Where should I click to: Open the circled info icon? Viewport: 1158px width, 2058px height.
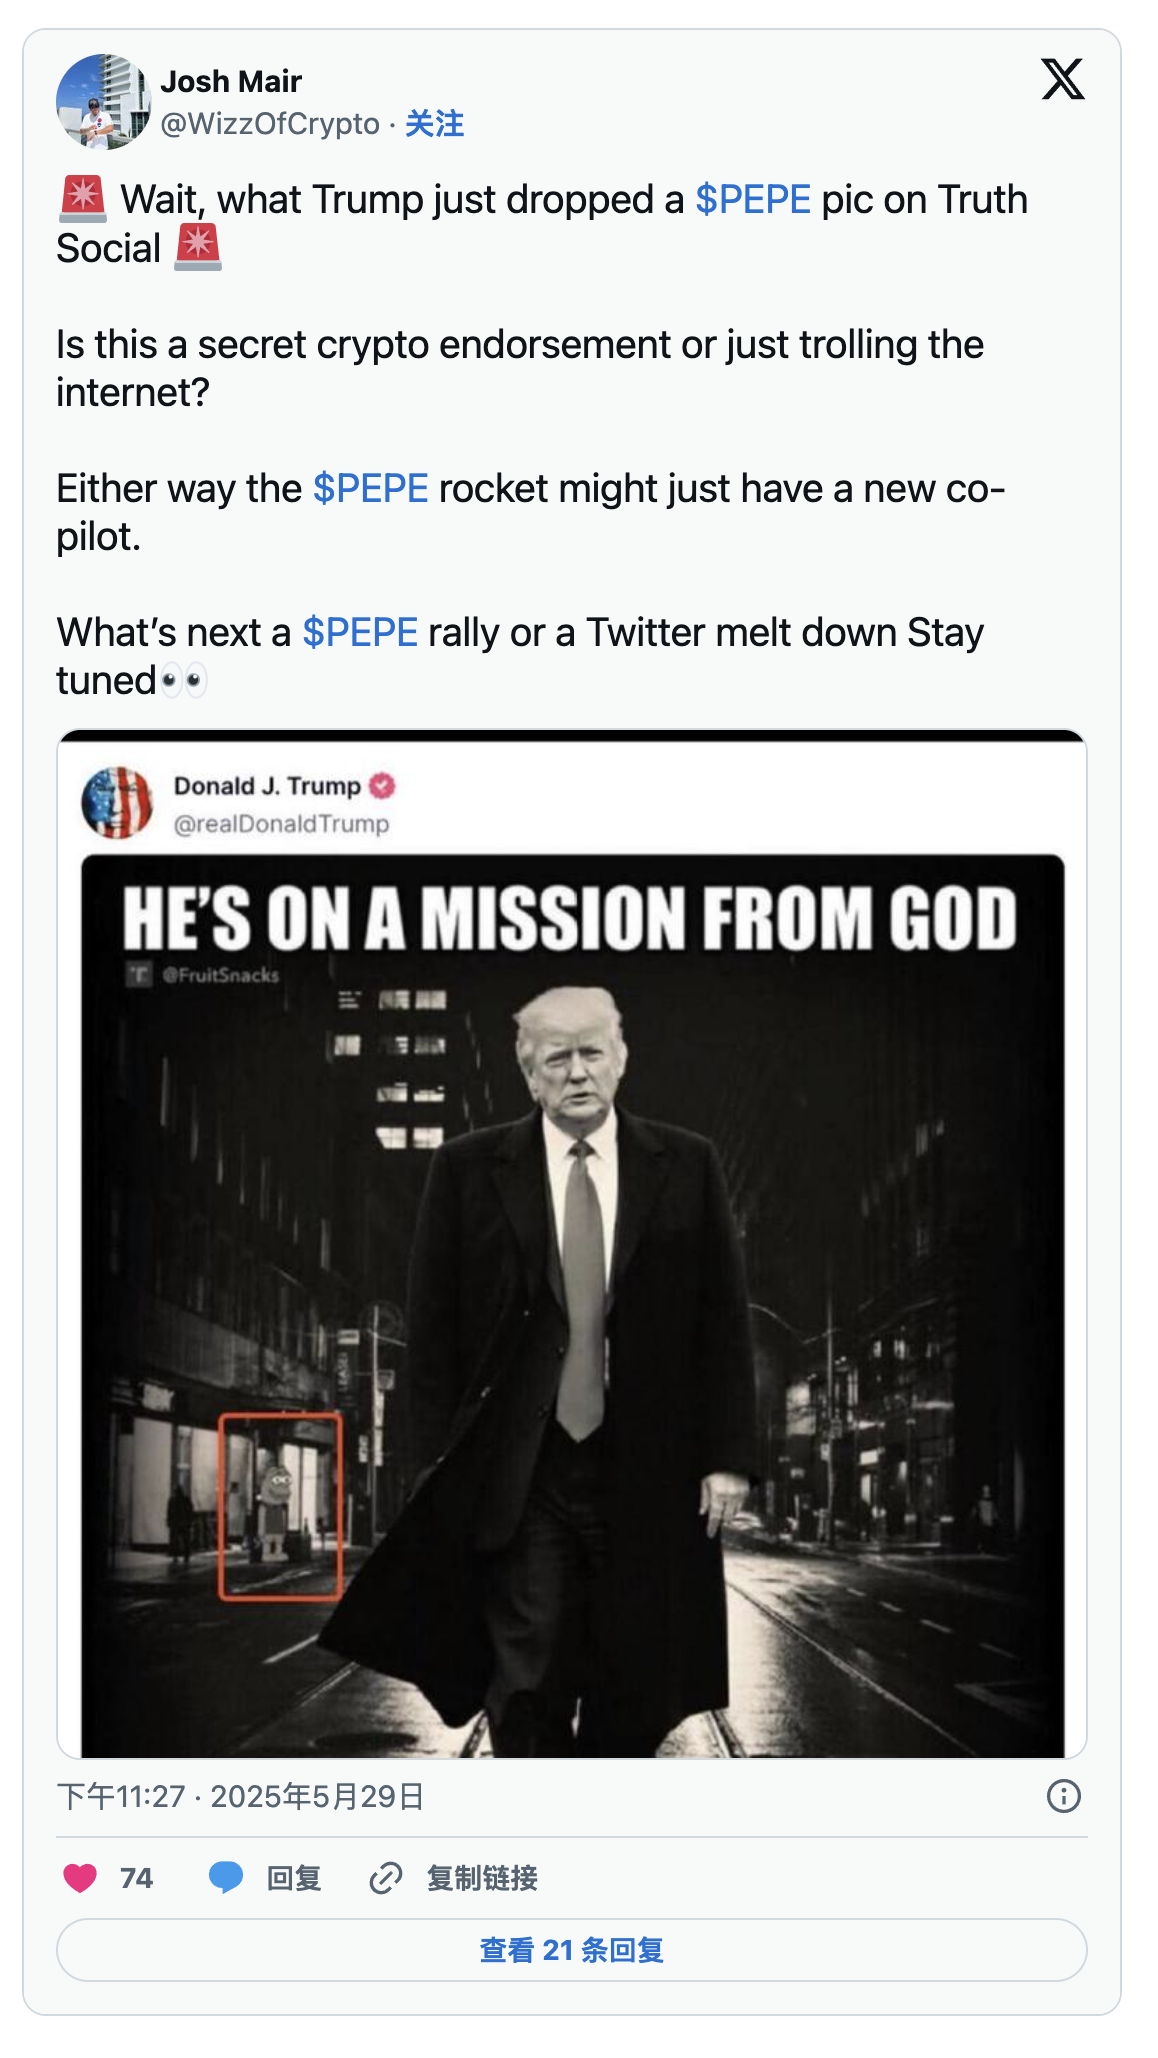click(x=1063, y=1796)
